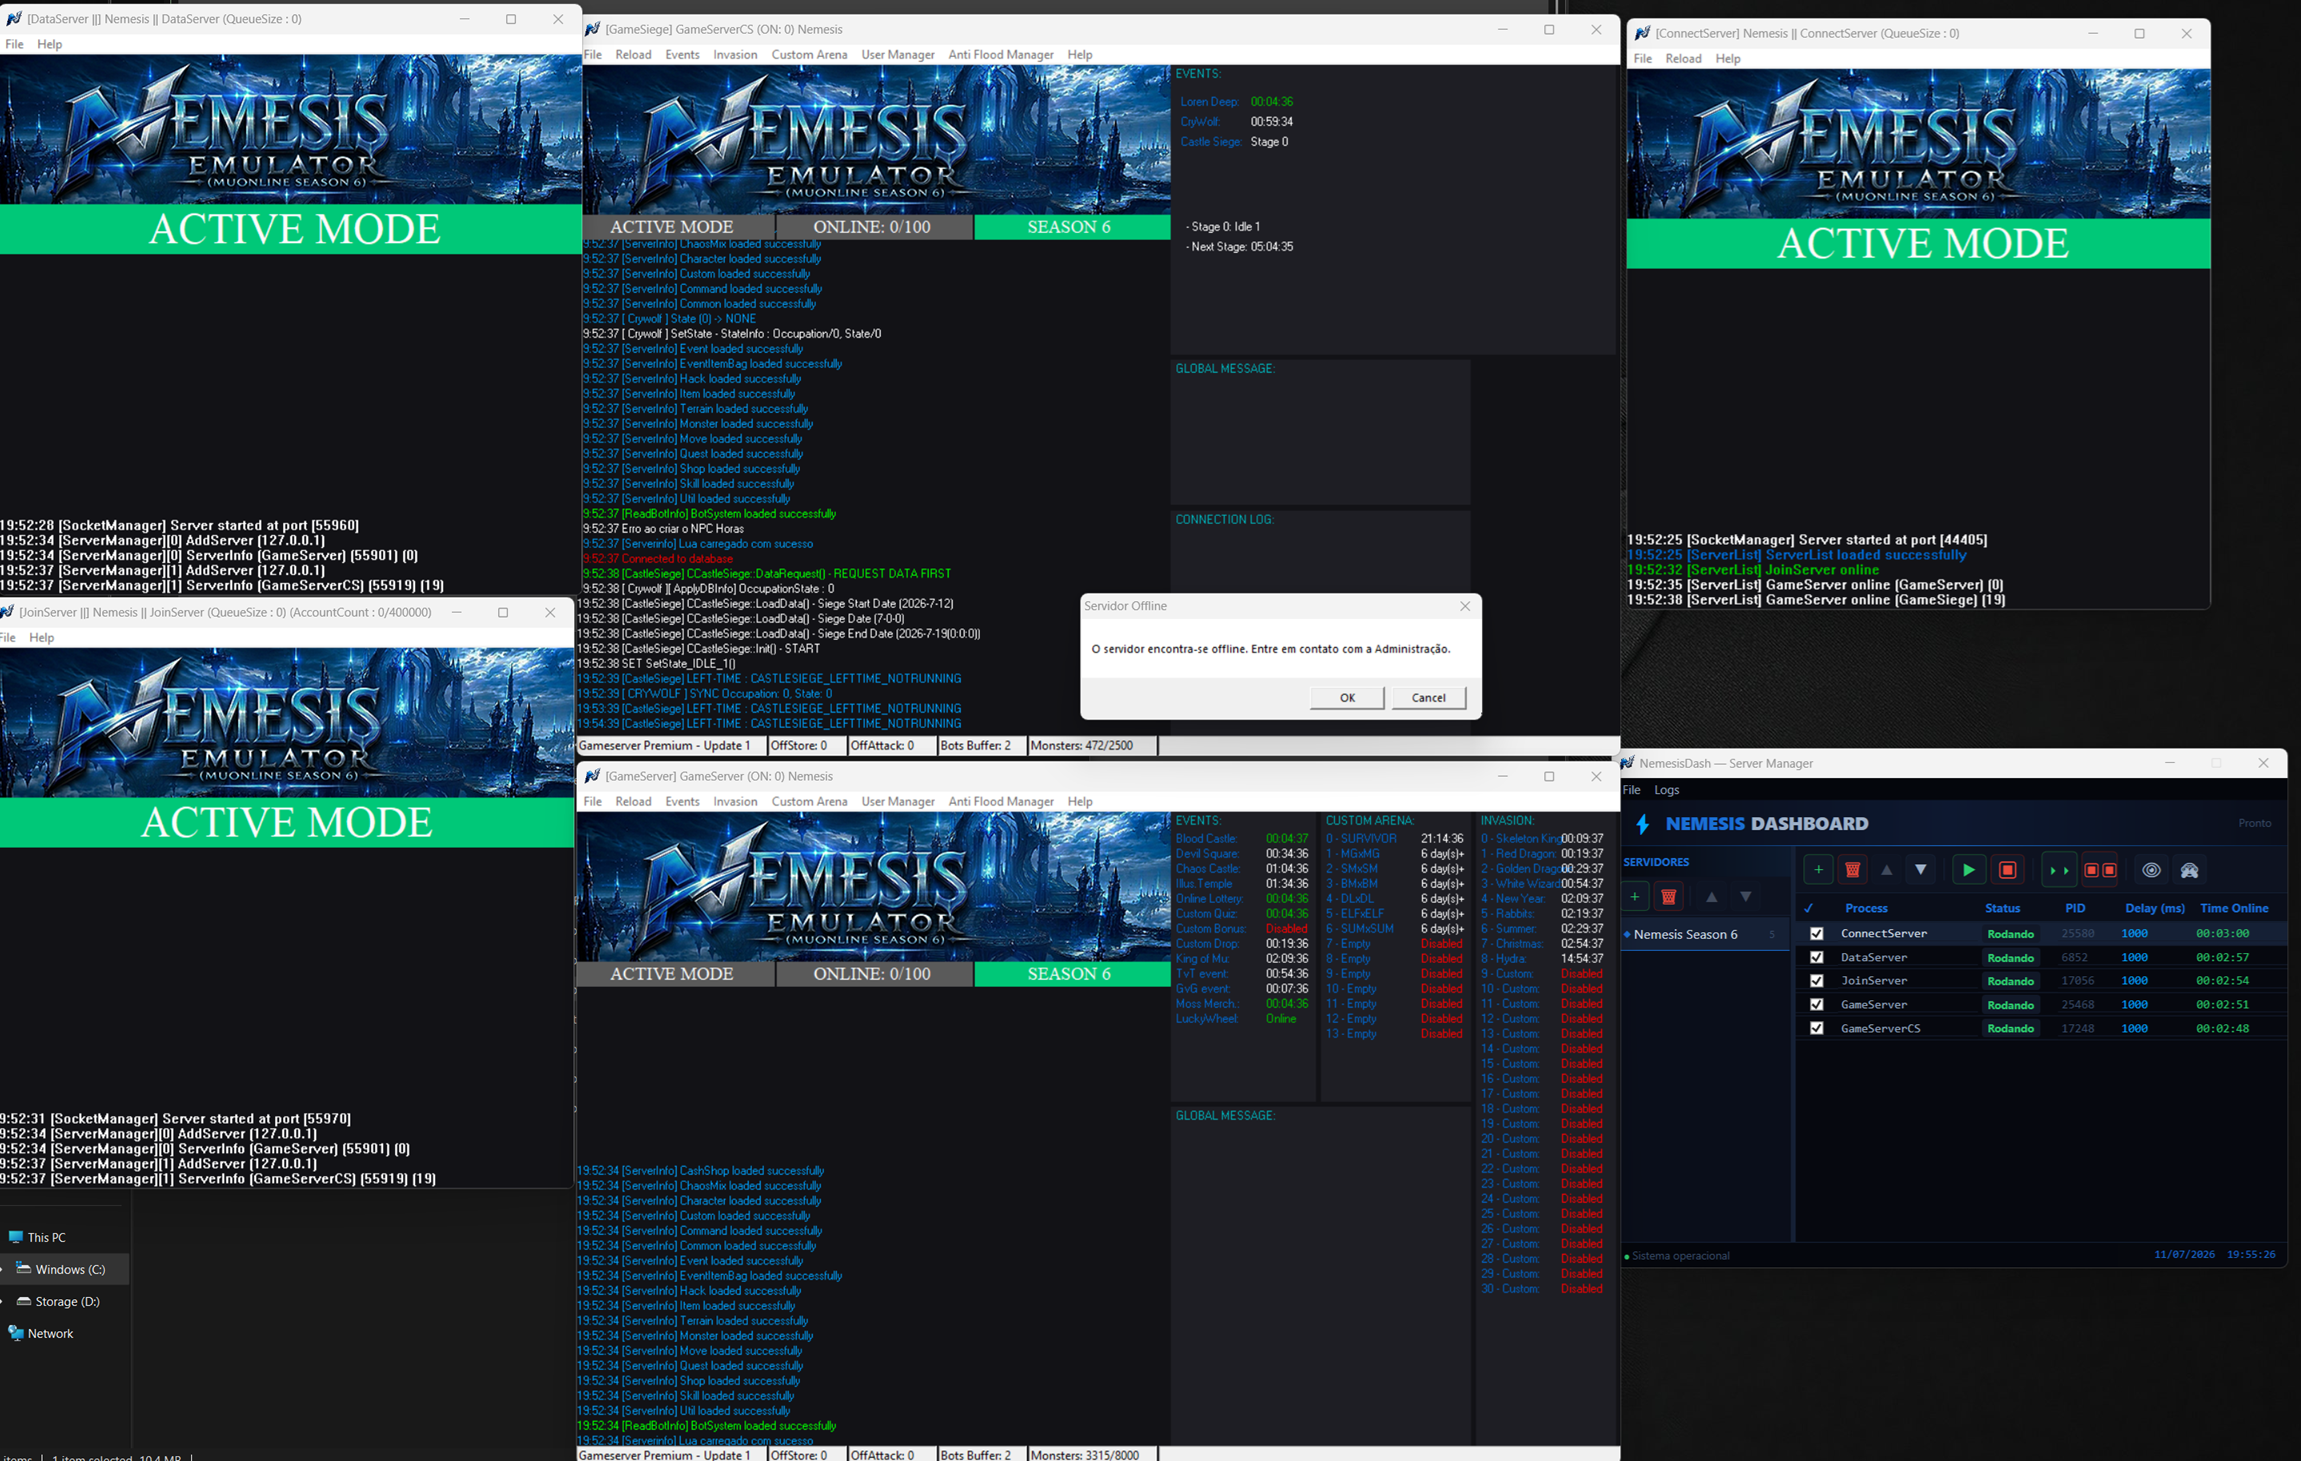This screenshot has width=2301, height=1461.
Task: Uncheck the JoinServer process checkbox
Action: [x=1816, y=981]
